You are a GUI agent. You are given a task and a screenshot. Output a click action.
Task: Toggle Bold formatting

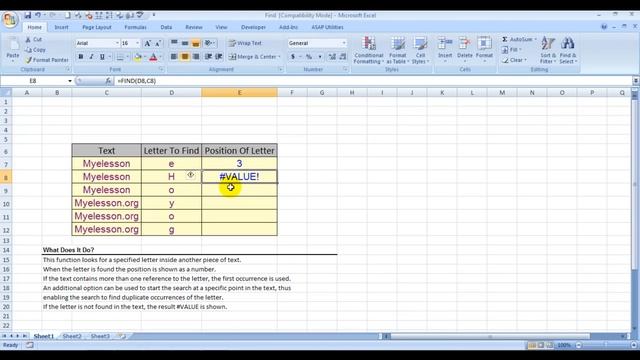coord(81,57)
